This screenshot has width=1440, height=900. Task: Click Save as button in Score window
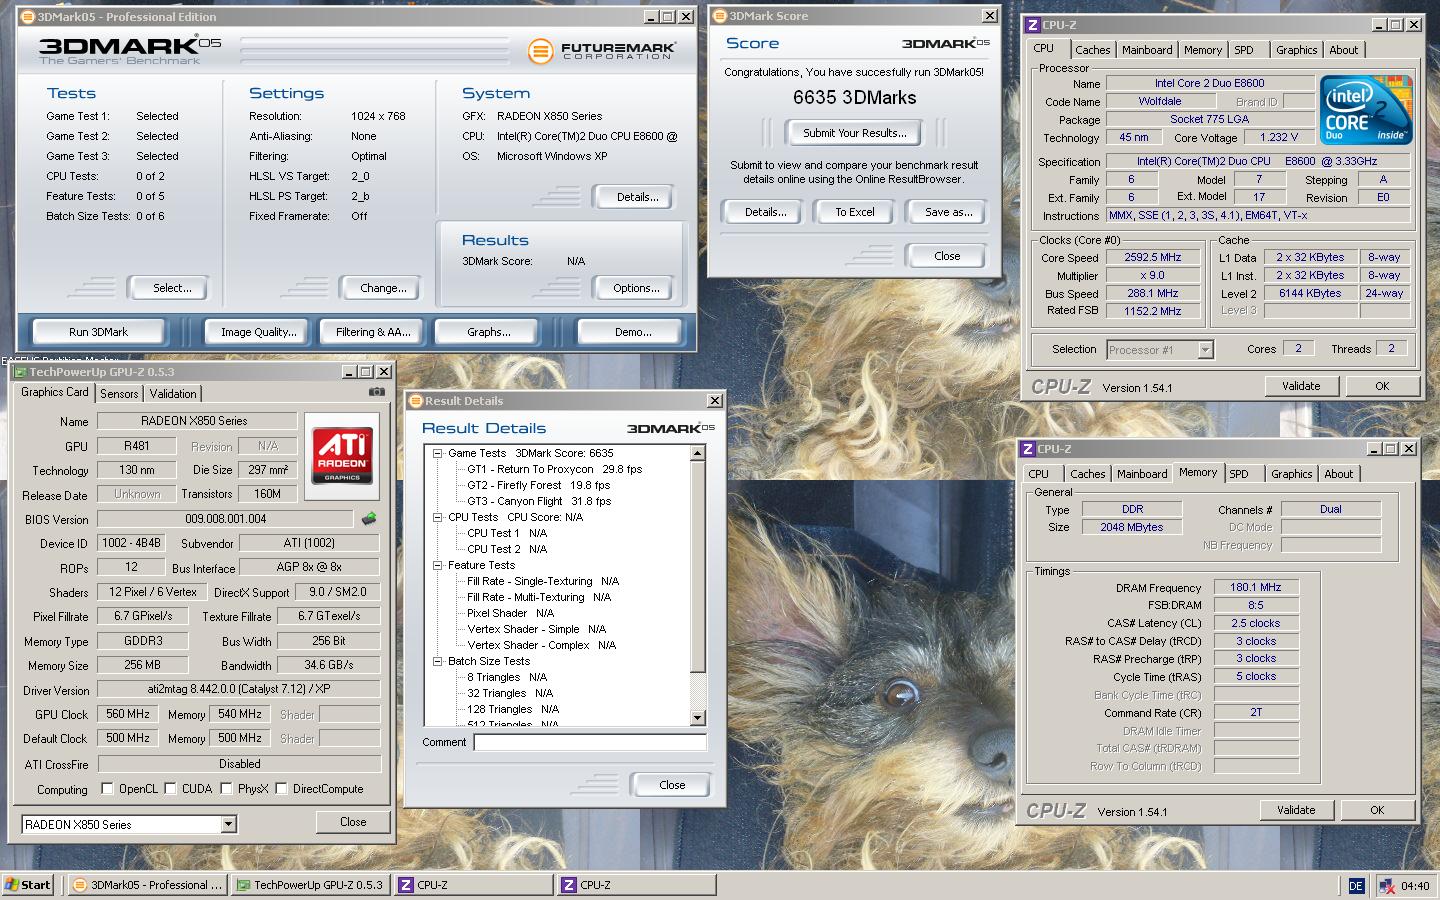948,212
